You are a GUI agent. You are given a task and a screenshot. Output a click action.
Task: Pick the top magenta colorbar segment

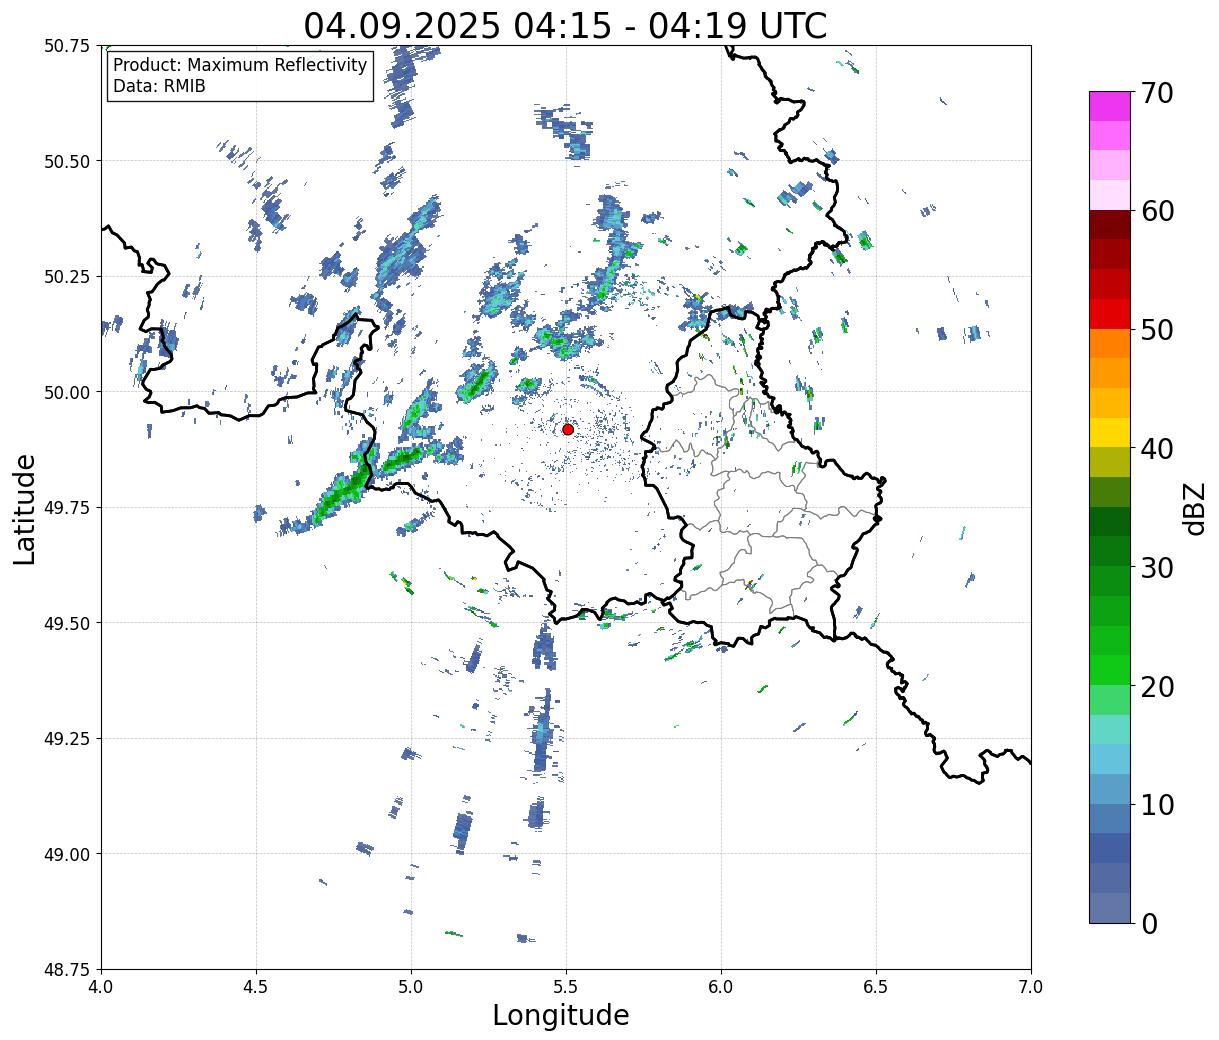coord(1110,106)
